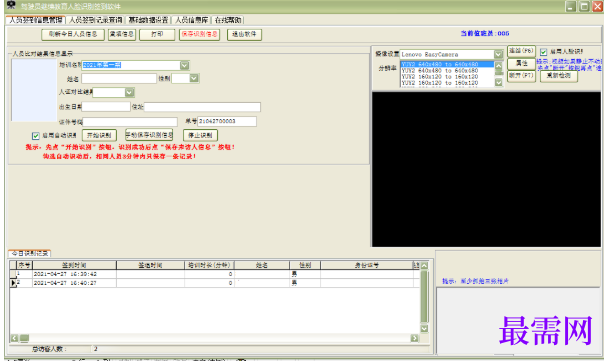This screenshot has width=611, height=362.
Task: Click the 签退时间 column header
Action: [150, 265]
